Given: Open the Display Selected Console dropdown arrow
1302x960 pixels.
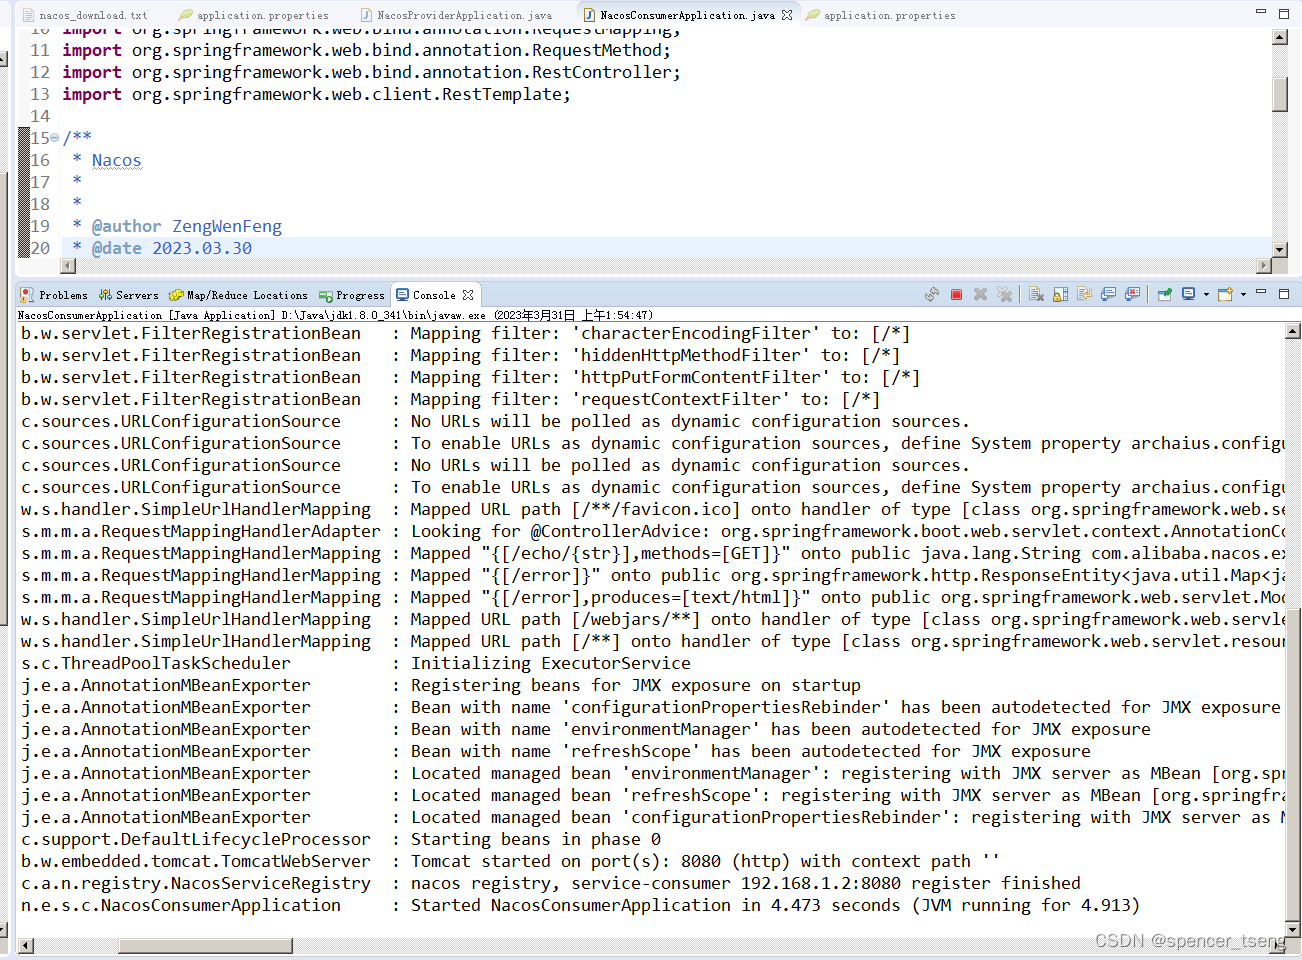Looking at the screenshot, I should point(1204,294).
